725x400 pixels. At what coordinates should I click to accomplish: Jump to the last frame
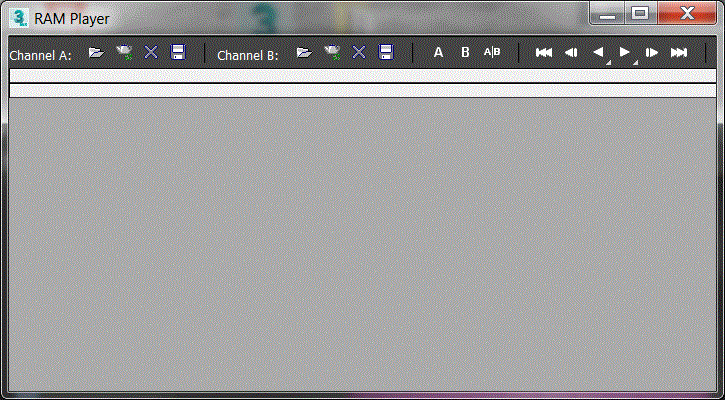[x=679, y=52]
